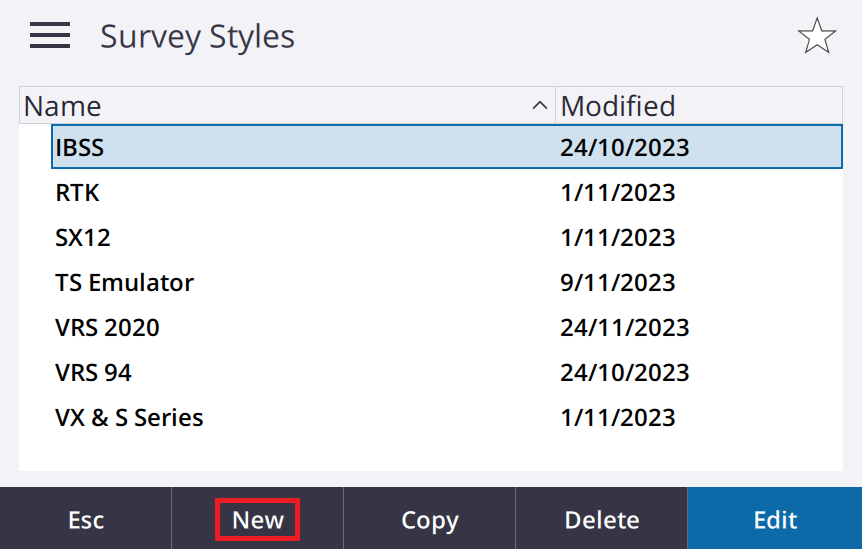Select the SX12 survey style
862x549 pixels.
pyautogui.click(x=446, y=237)
